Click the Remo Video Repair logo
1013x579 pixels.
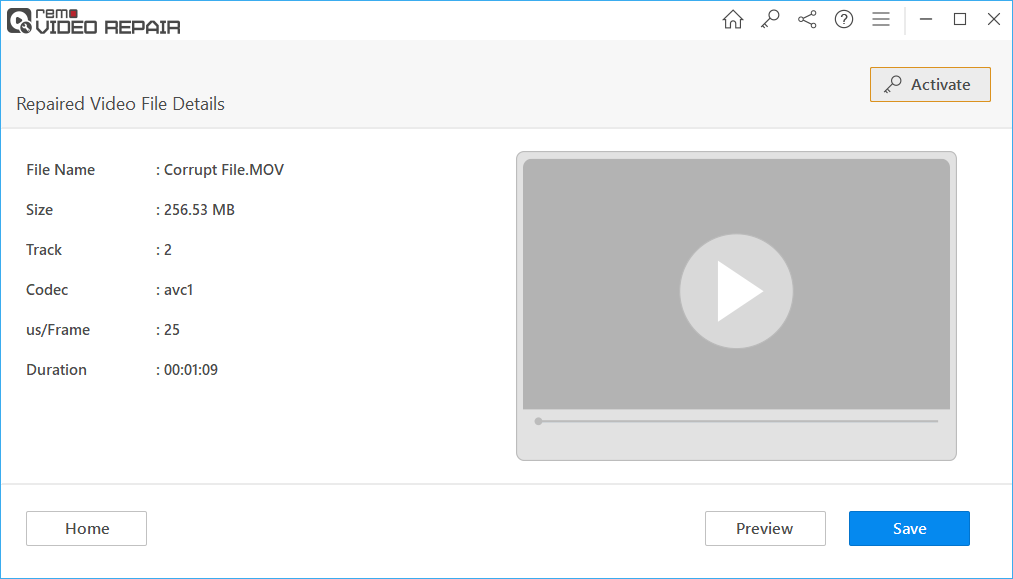[x=93, y=22]
